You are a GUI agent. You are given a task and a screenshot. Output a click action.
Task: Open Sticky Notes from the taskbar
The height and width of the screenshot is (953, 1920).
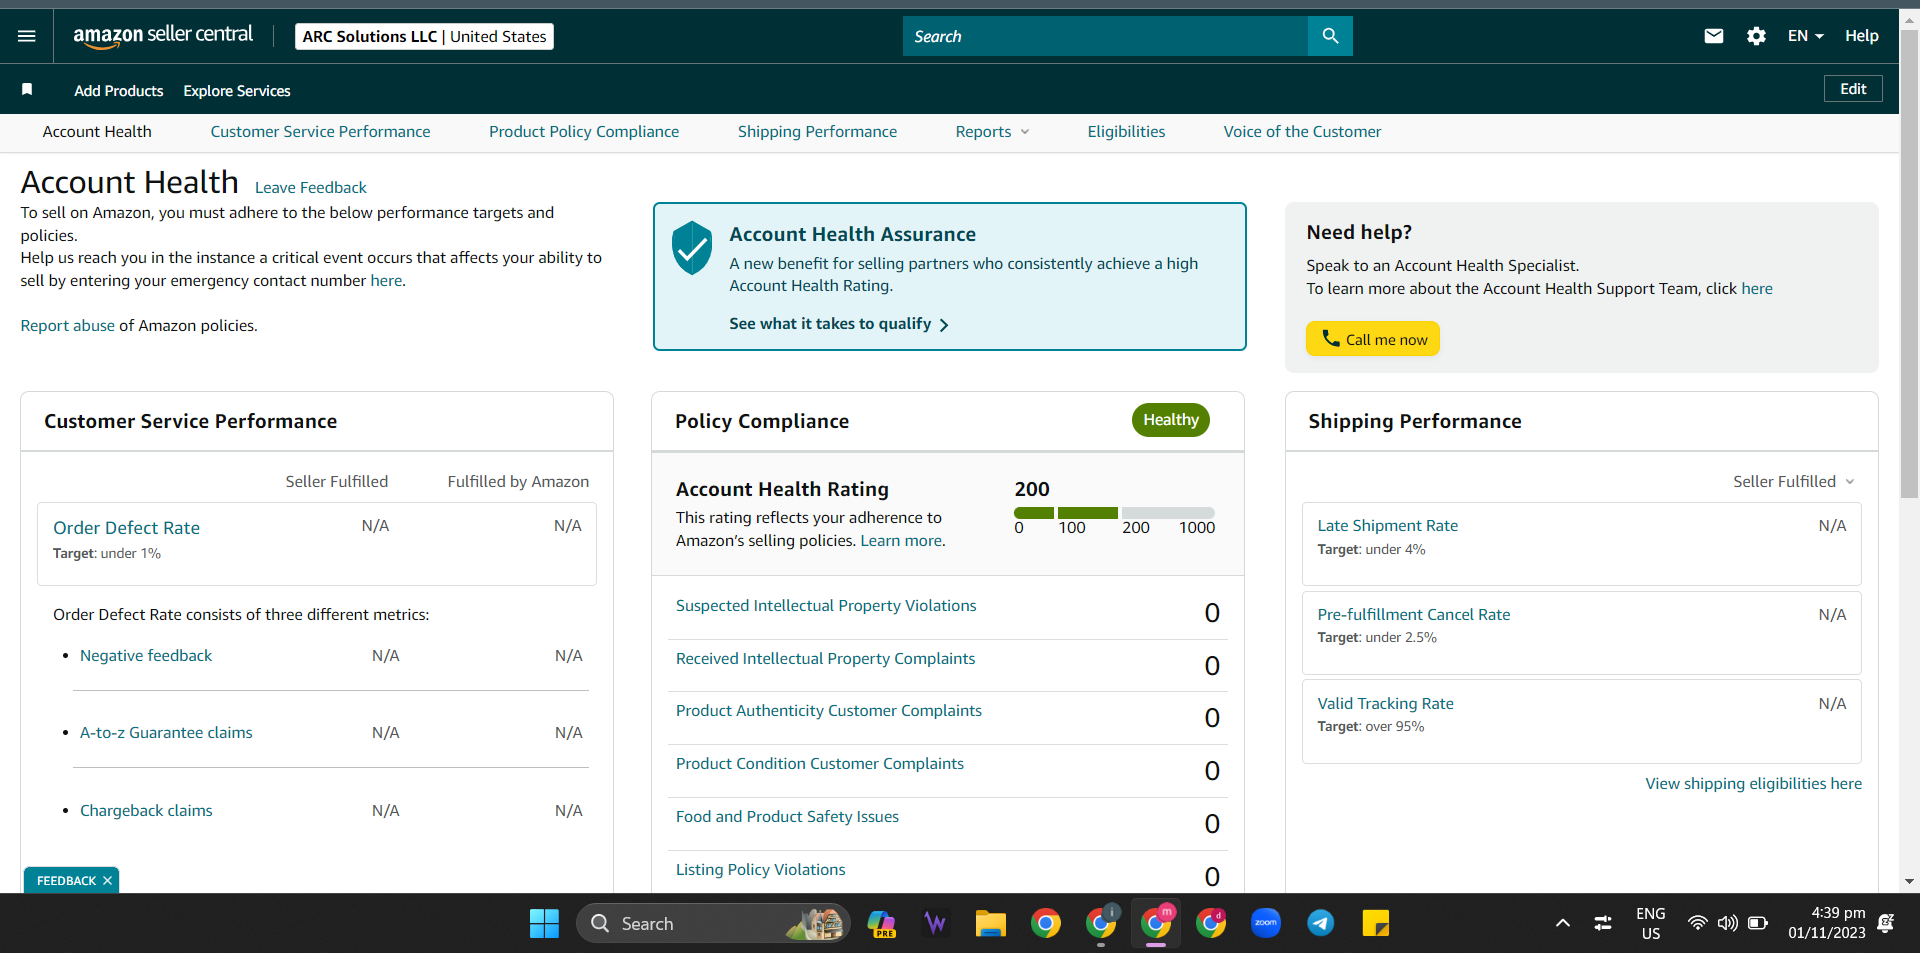click(x=1376, y=923)
